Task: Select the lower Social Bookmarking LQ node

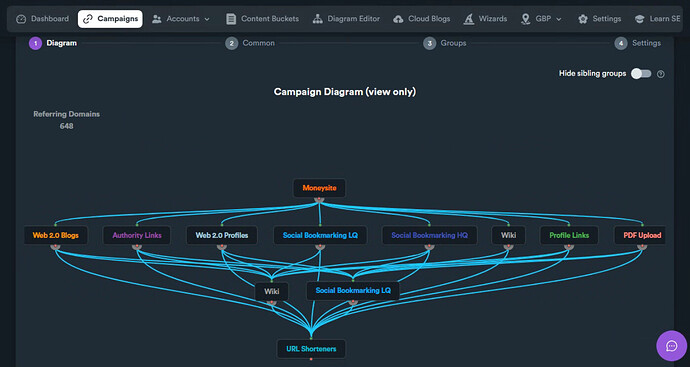Action: [353, 290]
